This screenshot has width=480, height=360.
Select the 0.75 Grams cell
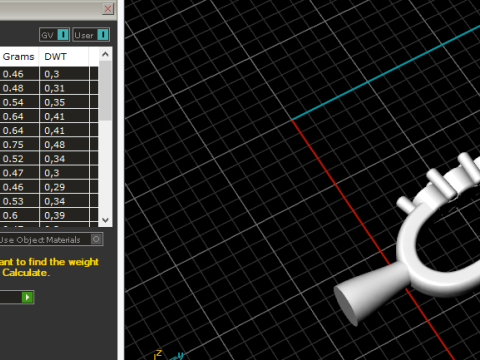point(19,144)
